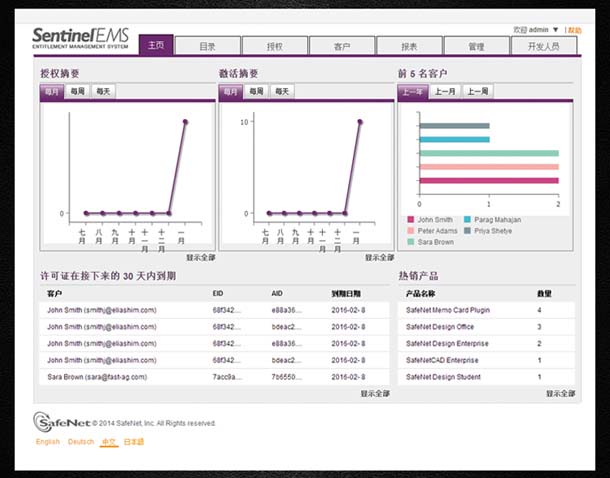
Task: Select 每周 in 授权摘要 panel
Action: pyautogui.click(x=77, y=91)
